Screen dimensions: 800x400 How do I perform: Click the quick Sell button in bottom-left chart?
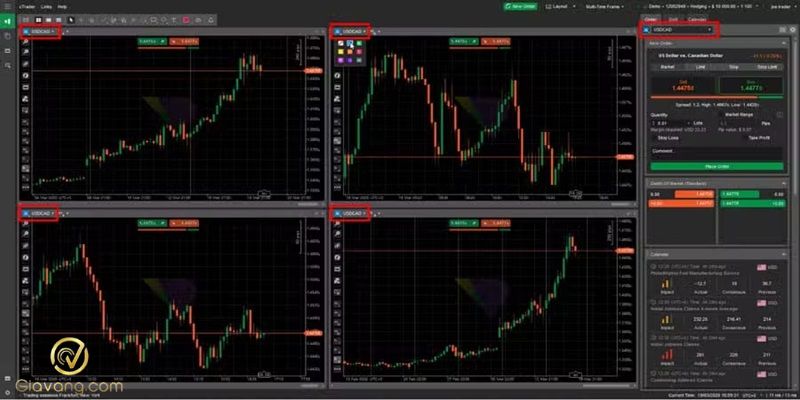click(184, 223)
